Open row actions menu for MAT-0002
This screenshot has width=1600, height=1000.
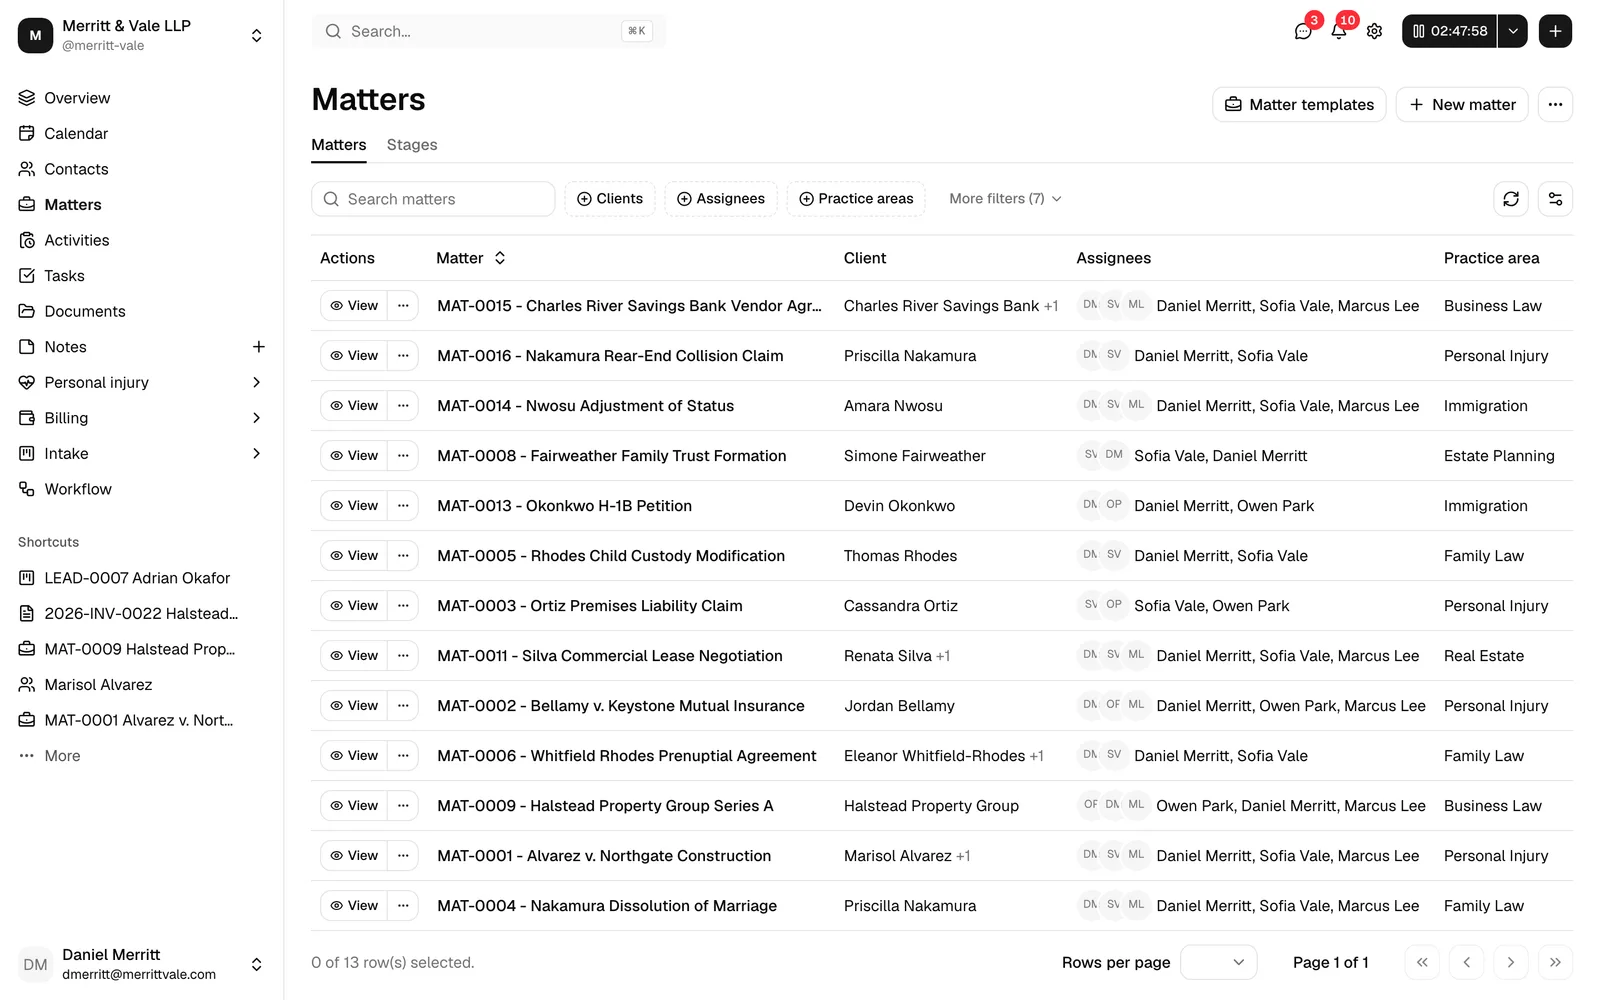tap(403, 706)
